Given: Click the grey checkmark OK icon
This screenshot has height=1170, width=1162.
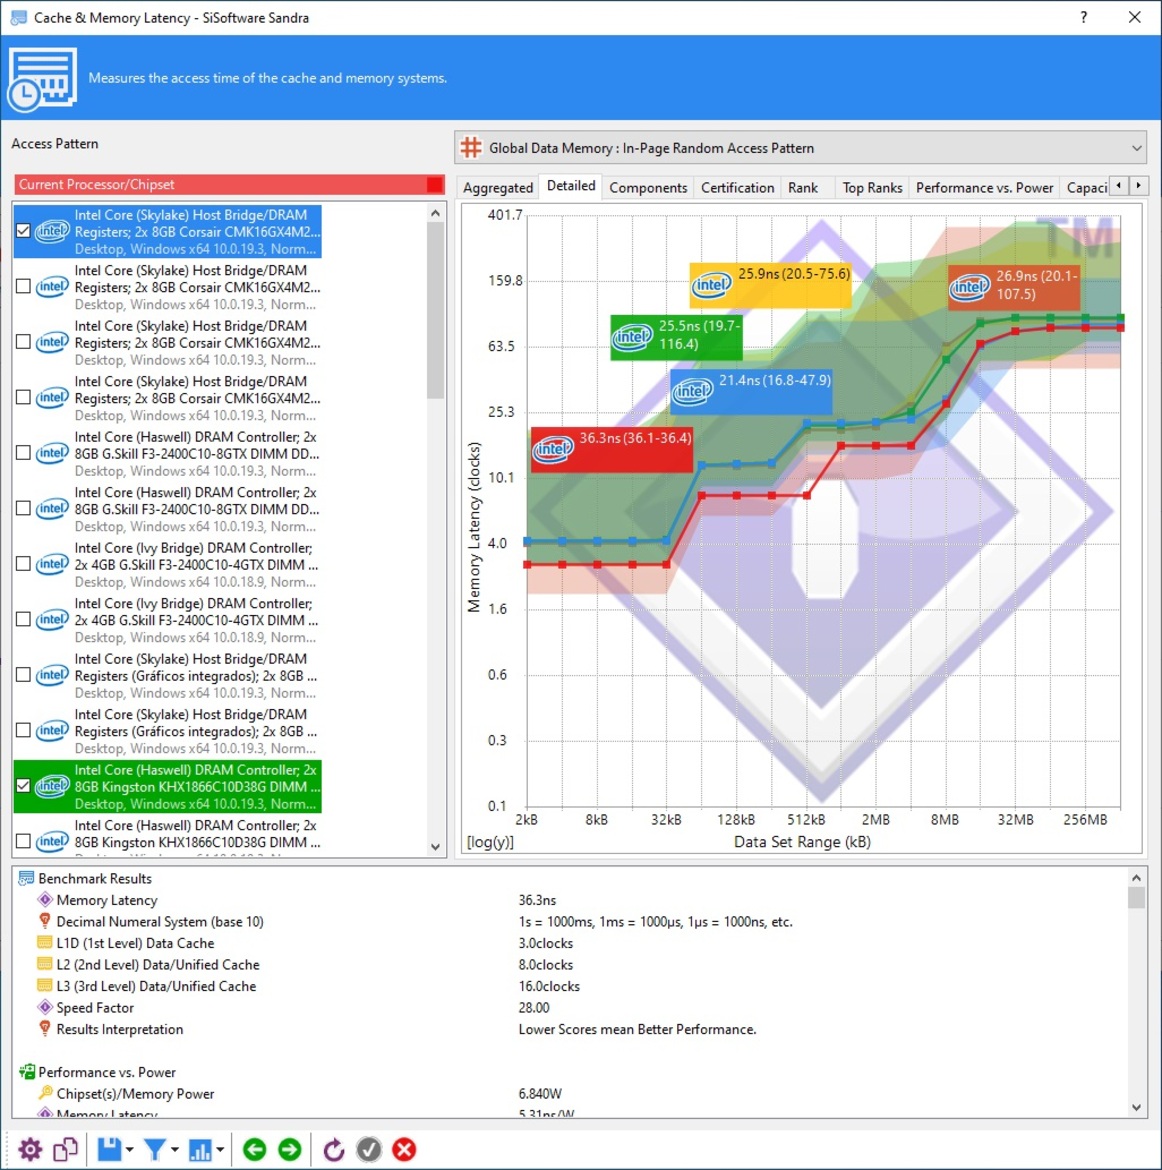Looking at the screenshot, I should tap(369, 1149).
